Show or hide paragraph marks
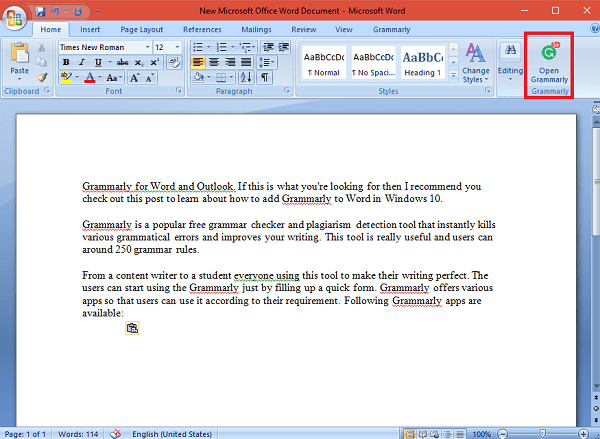 click(x=264, y=78)
